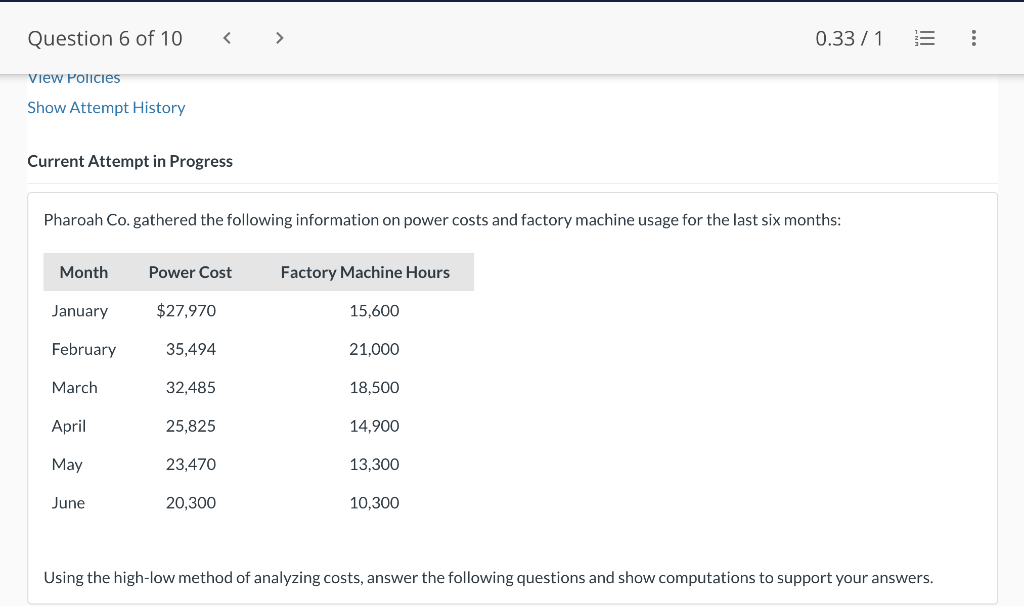This screenshot has width=1024, height=606.
Task: Select the 'Factory Machine Hours' column header
Action: (365, 272)
